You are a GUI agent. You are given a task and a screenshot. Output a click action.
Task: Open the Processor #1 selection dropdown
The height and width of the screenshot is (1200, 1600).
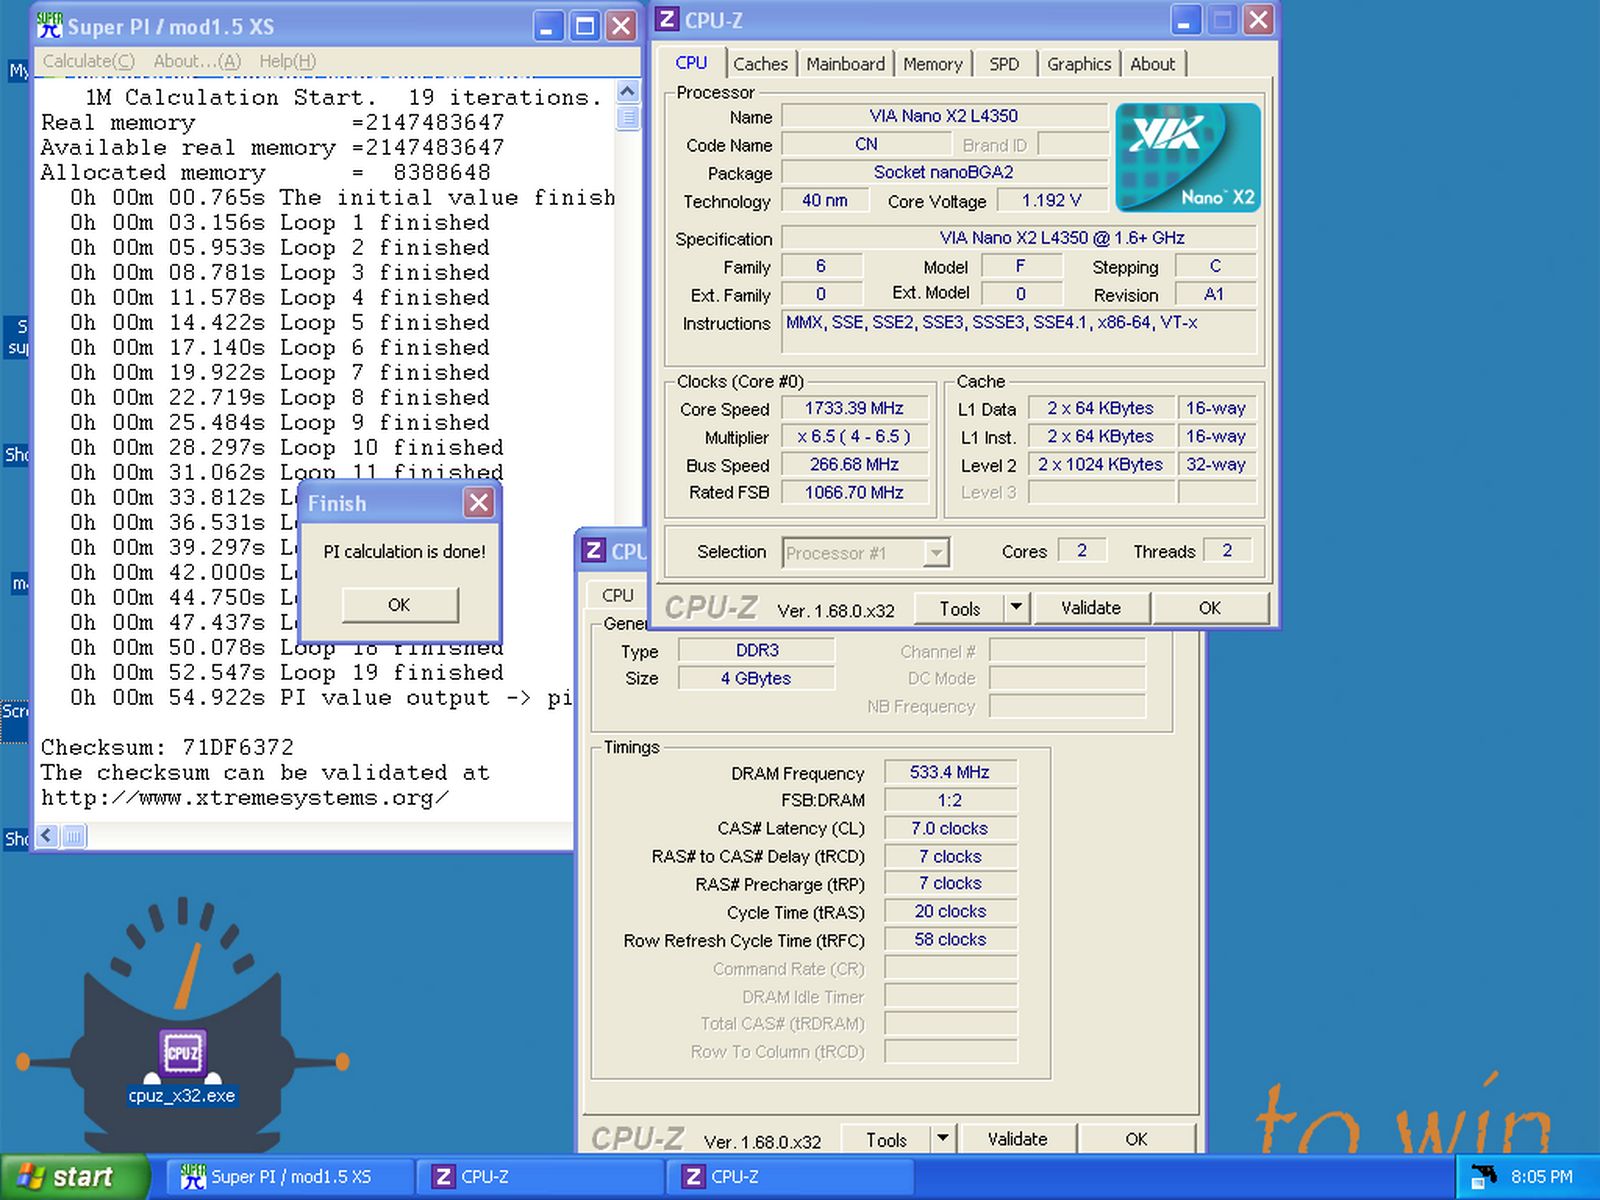865,552
